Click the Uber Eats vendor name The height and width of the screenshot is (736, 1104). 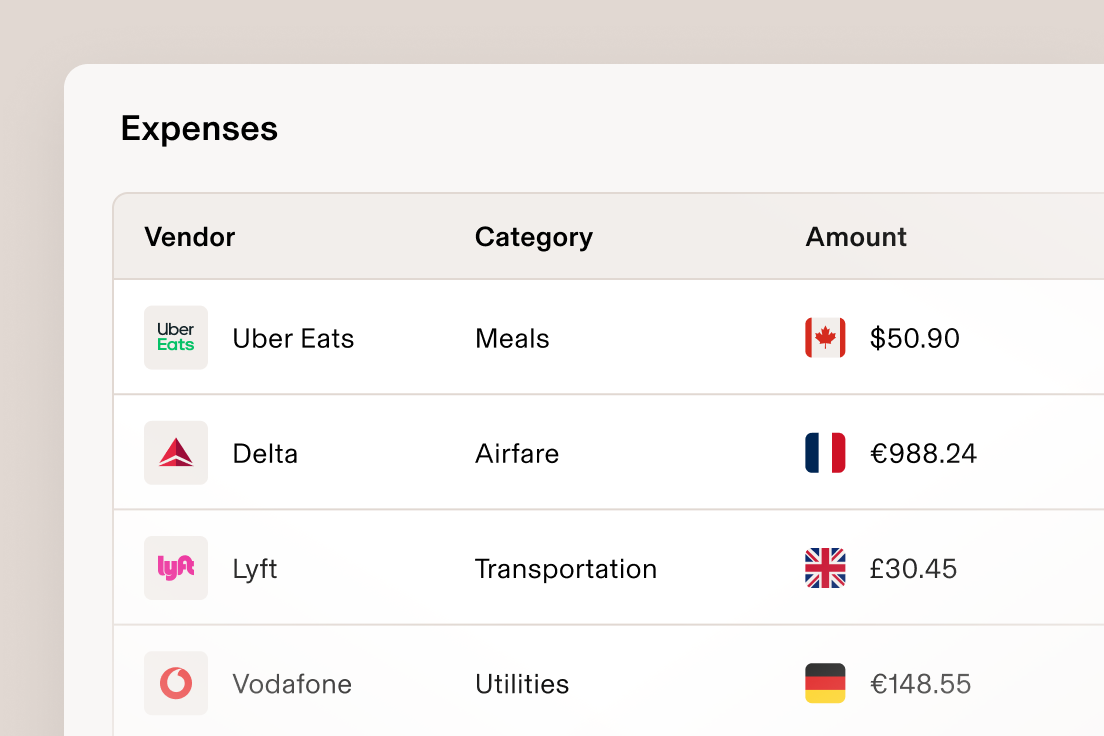point(293,338)
